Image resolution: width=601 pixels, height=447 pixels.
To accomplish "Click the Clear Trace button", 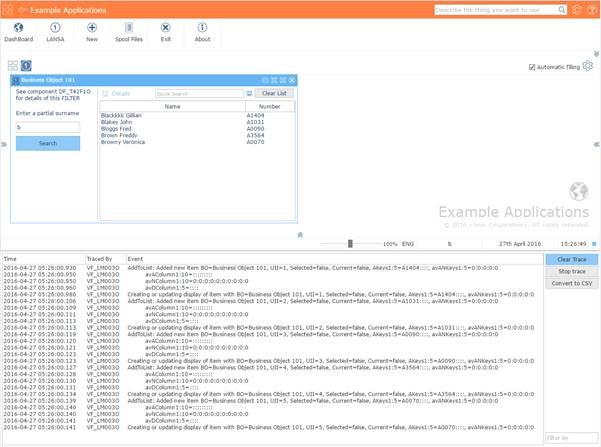I will tap(571, 260).
